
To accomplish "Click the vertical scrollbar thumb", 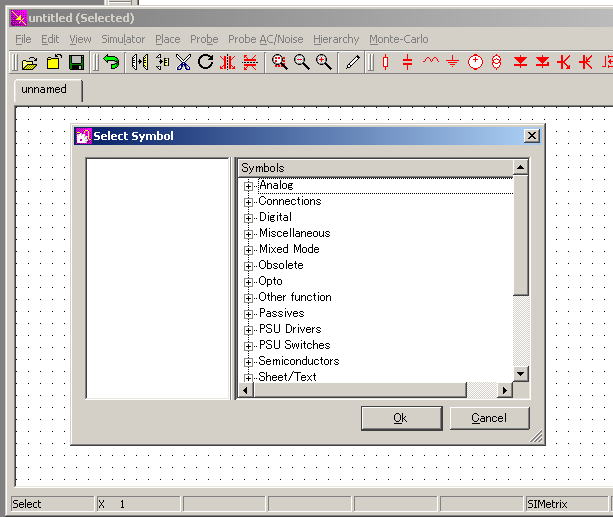I will tap(520, 235).
